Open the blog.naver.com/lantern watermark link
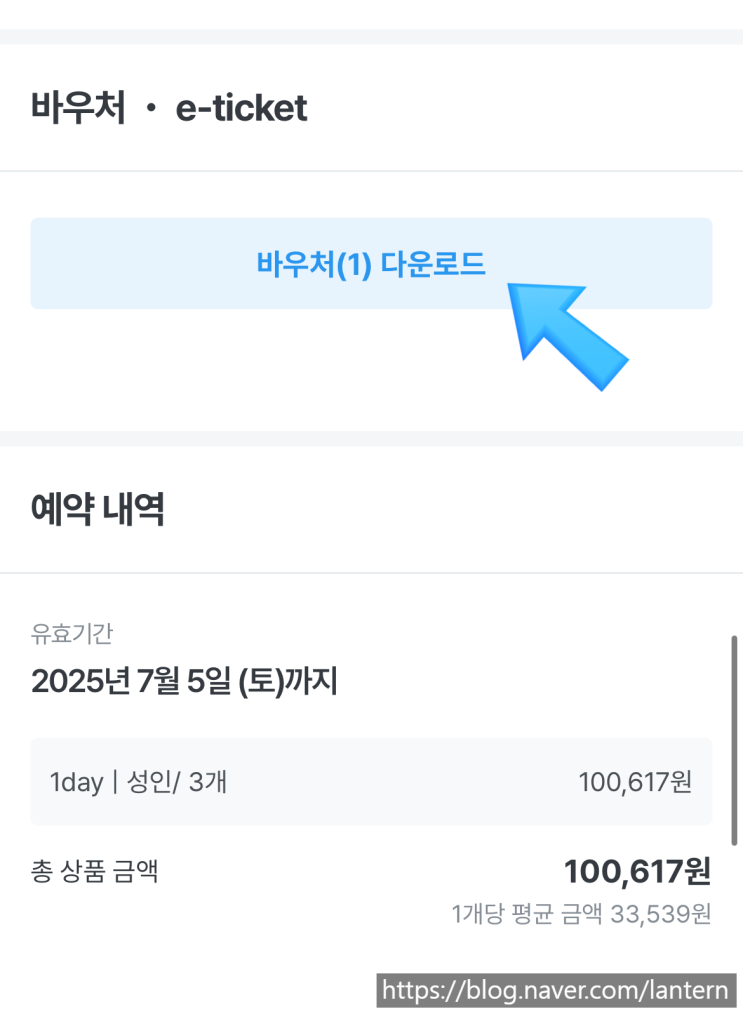The image size is (743, 1014). (x=556, y=991)
